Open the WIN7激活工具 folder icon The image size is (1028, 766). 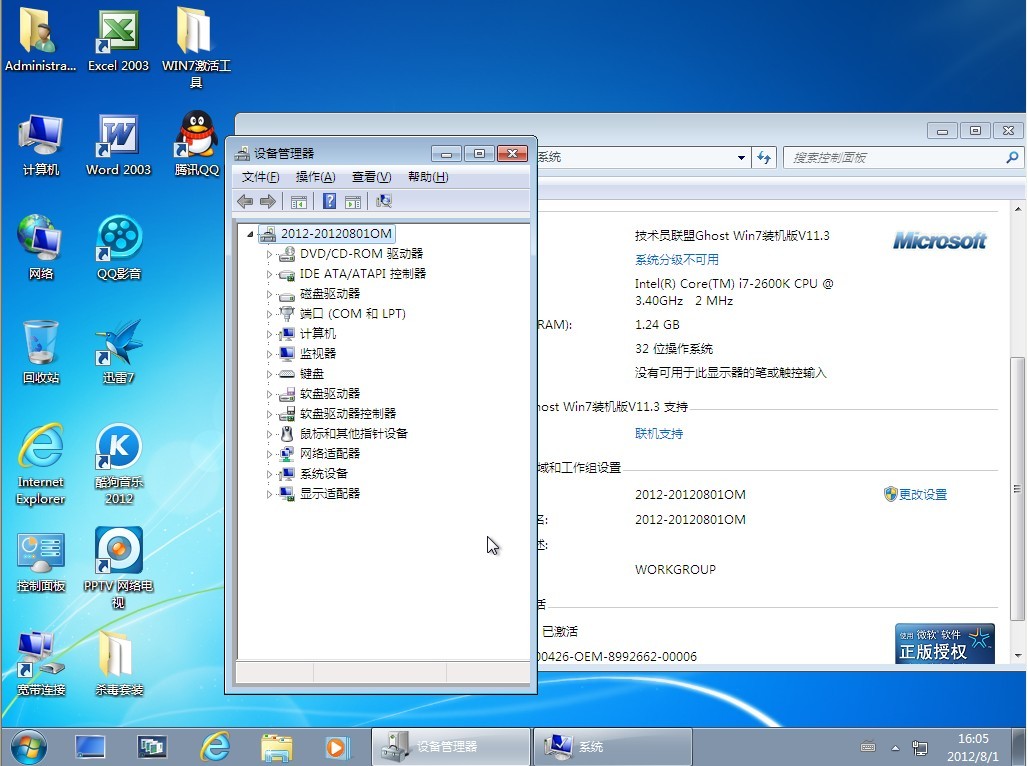196,47
